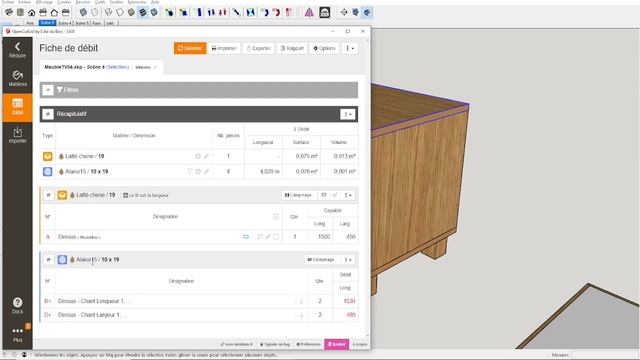Image resolution: width=640 pixels, height=360 pixels.
Task: Click pencil edit icon on Dessus row
Action: point(268,237)
